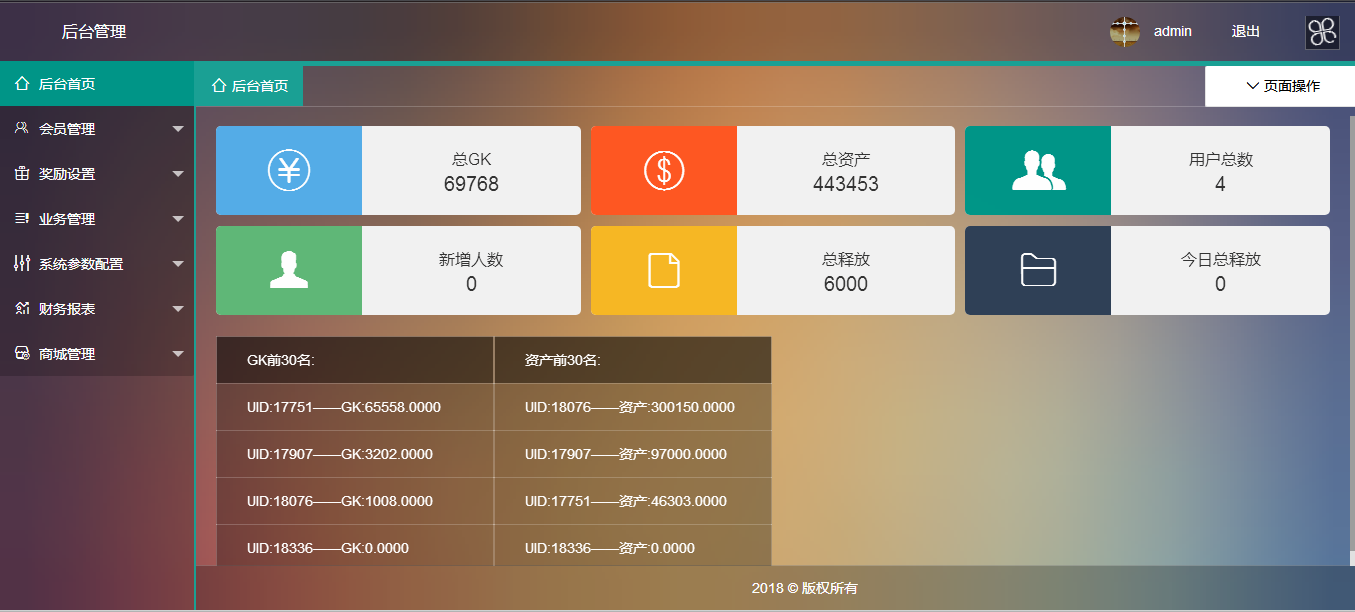The image size is (1355, 612).
Task: Click the admin username link
Action: 1173,32
